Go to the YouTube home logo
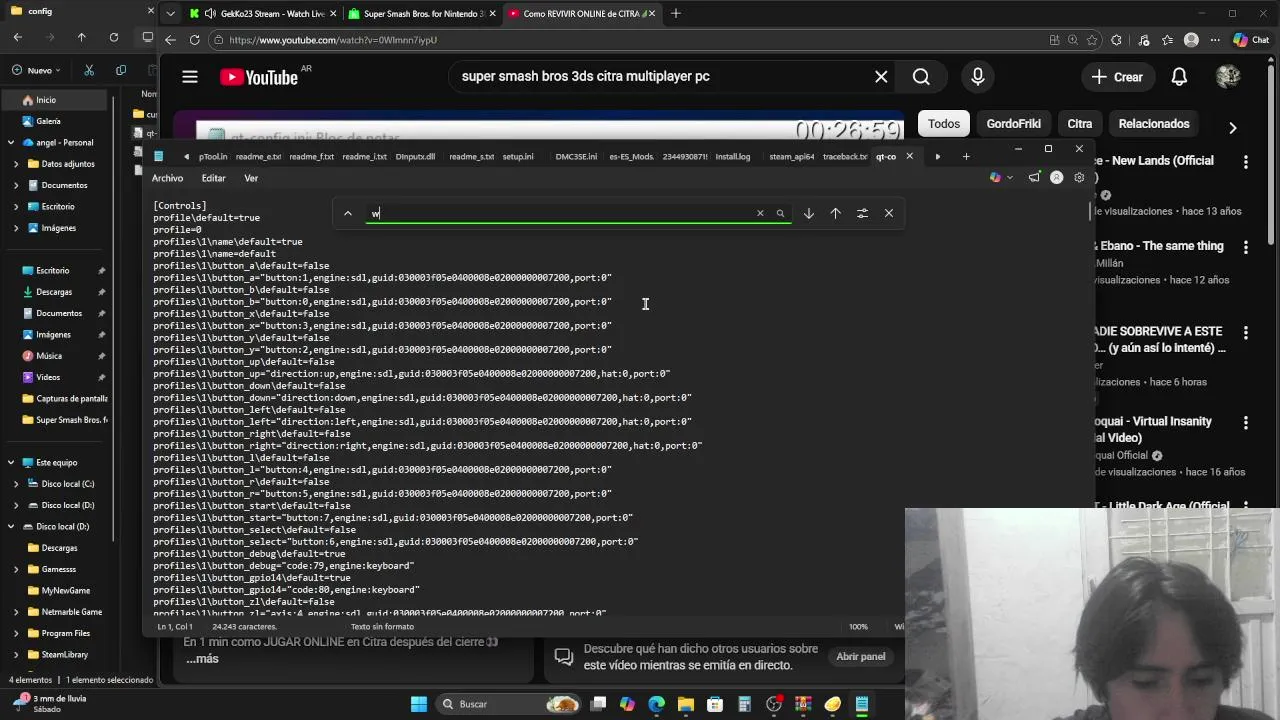 (259, 77)
